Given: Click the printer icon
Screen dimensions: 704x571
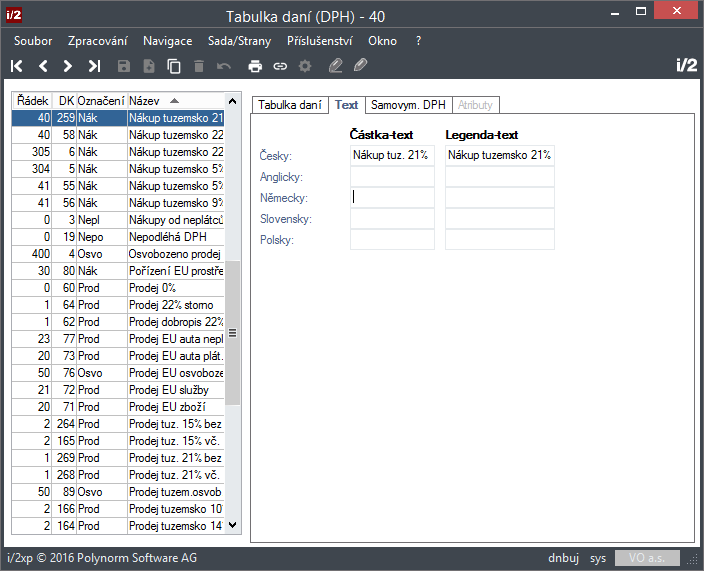Looking at the screenshot, I should pos(255,66).
